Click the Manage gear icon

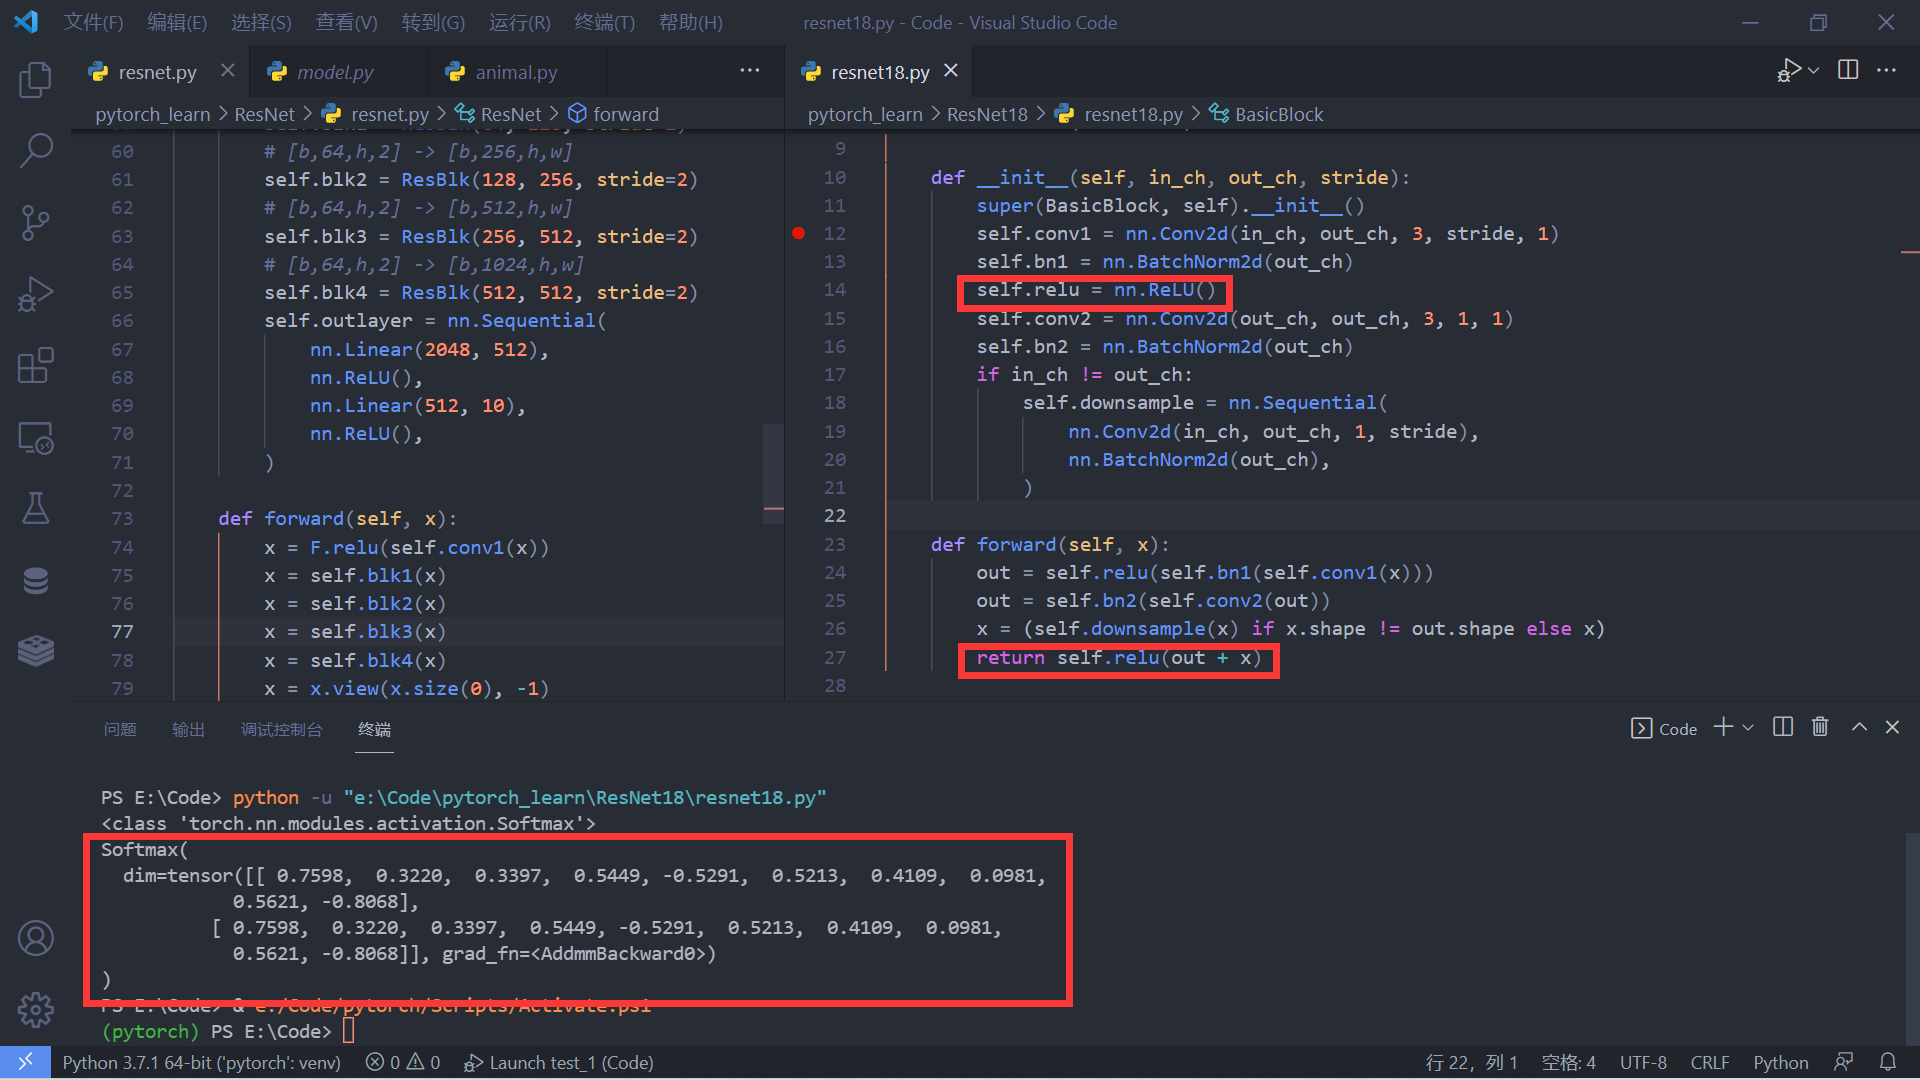(x=36, y=1010)
